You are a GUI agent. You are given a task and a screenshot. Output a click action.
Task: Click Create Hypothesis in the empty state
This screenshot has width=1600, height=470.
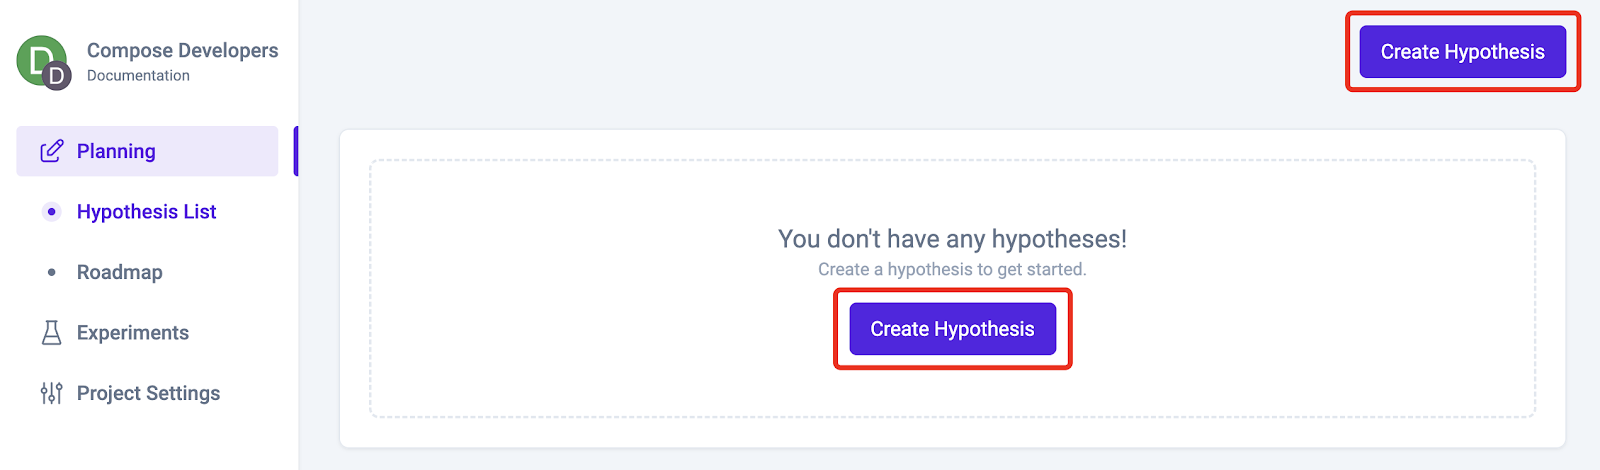click(952, 329)
